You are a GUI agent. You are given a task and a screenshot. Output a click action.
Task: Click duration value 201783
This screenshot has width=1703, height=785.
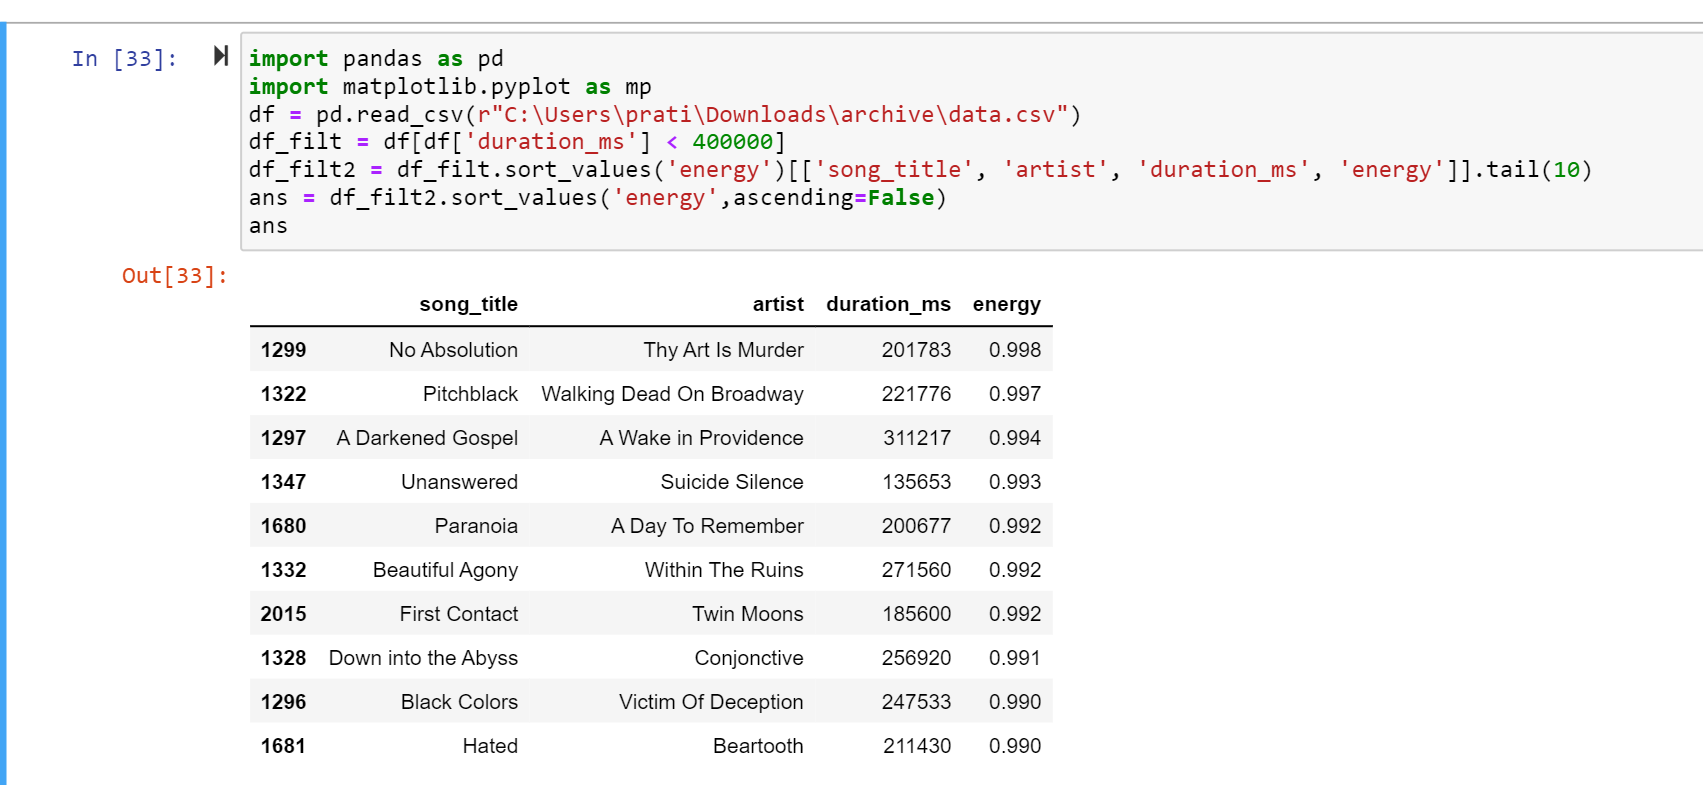pyautogui.click(x=916, y=350)
